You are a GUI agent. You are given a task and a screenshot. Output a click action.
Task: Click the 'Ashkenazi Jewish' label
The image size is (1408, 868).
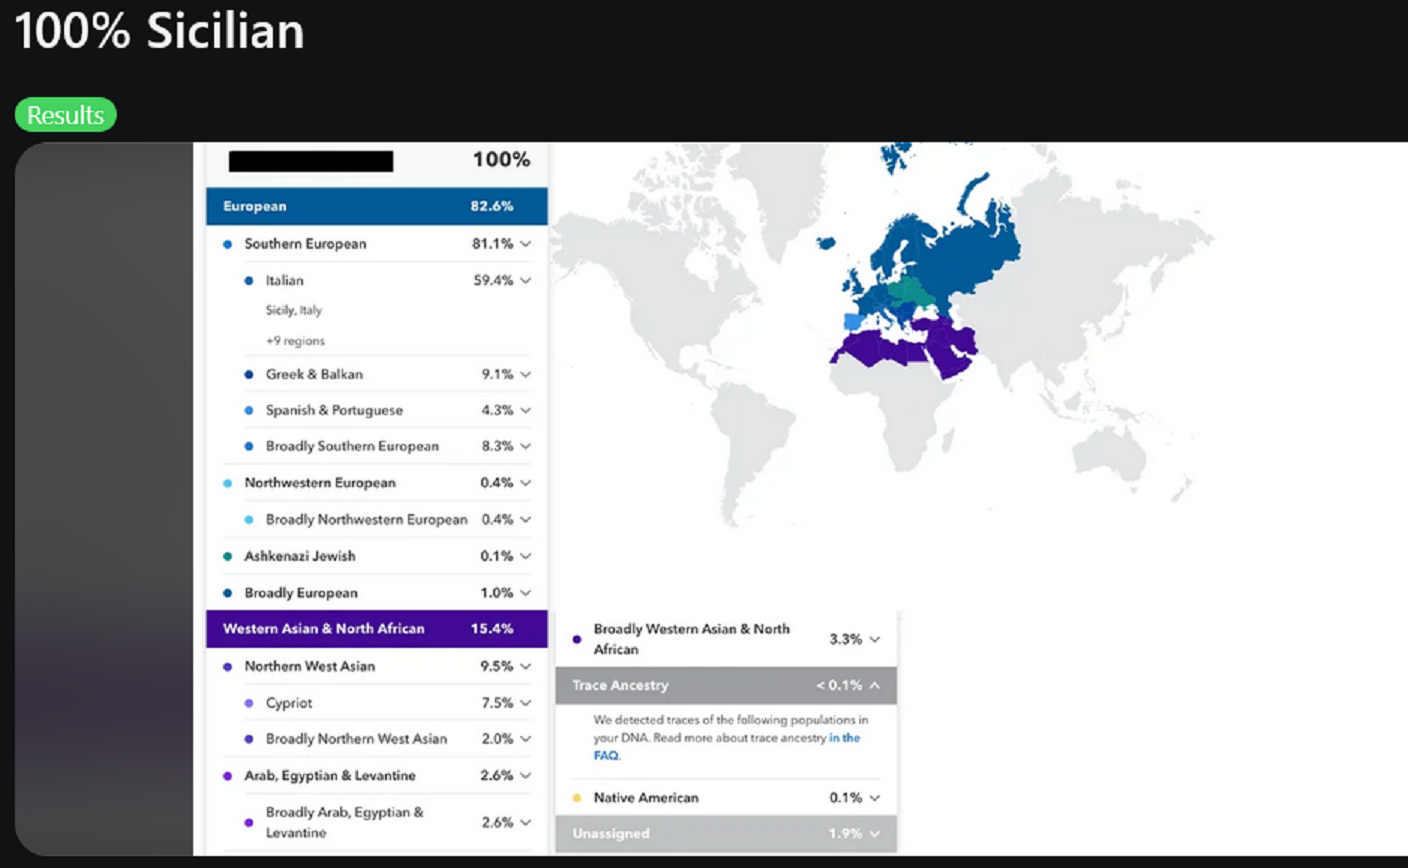(300, 556)
